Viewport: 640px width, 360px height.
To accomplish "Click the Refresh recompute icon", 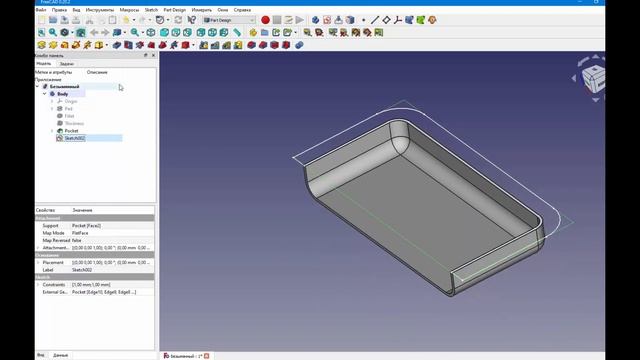I will pyautogui.click(x=178, y=20).
